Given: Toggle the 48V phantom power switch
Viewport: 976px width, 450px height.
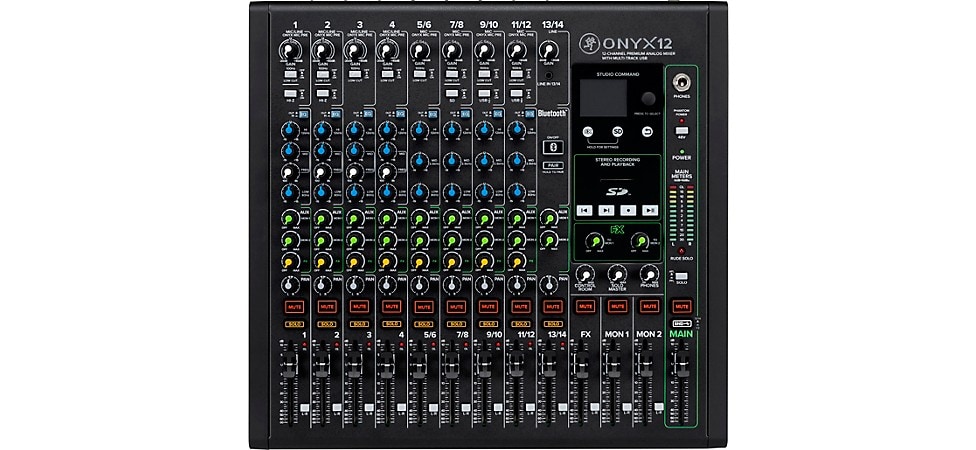Looking at the screenshot, I should [682, 131].
